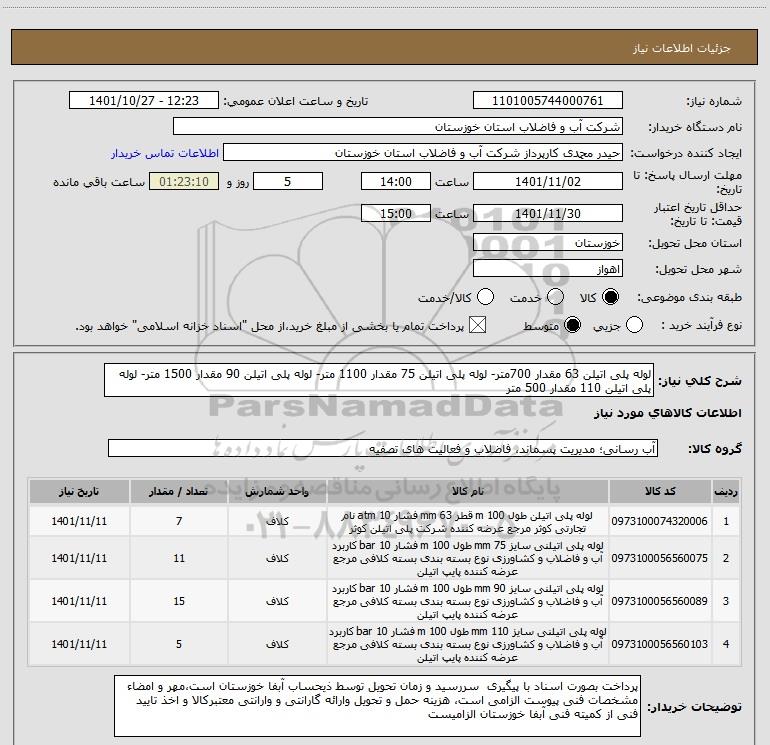Click the جزئیات اطلاعات نیاز header title
Screen dimensions: 770x745
[682, 48]
